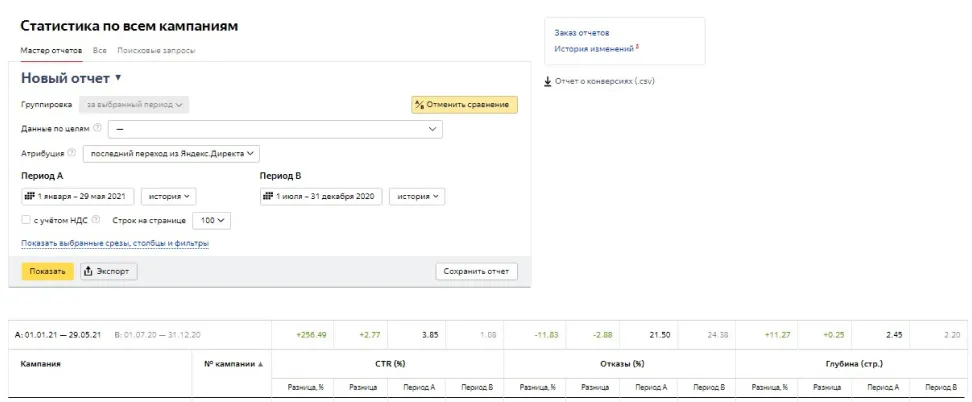Open the Строк на странице 100 dropdown
This screenshot has width=972, height=402.
pos(210,220)
